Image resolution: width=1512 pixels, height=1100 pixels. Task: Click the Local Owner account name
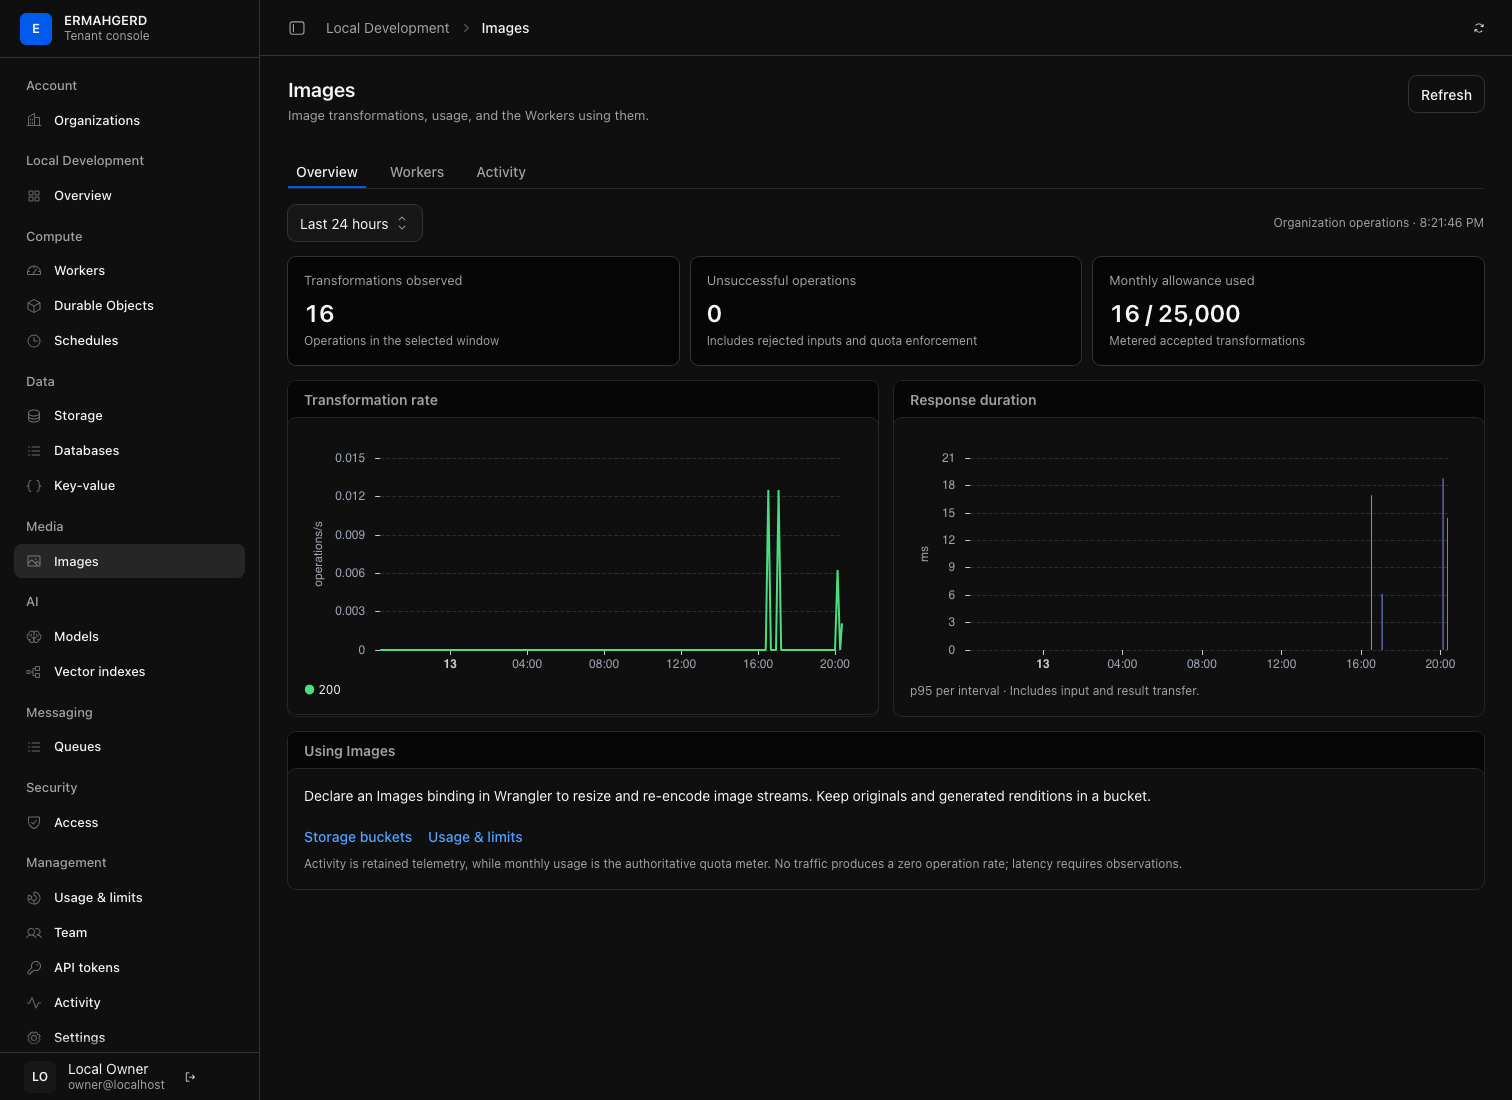(x=108, y=1069)
